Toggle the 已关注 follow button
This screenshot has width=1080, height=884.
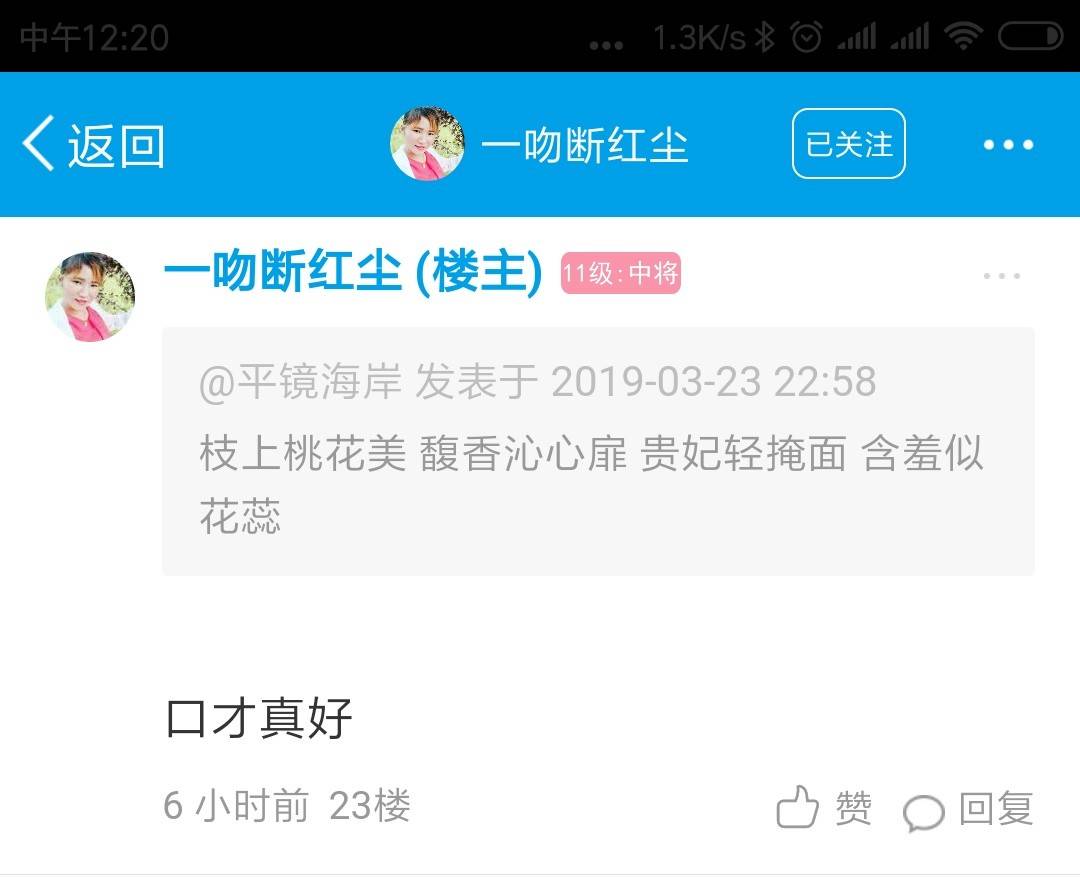tap(849, 143)
